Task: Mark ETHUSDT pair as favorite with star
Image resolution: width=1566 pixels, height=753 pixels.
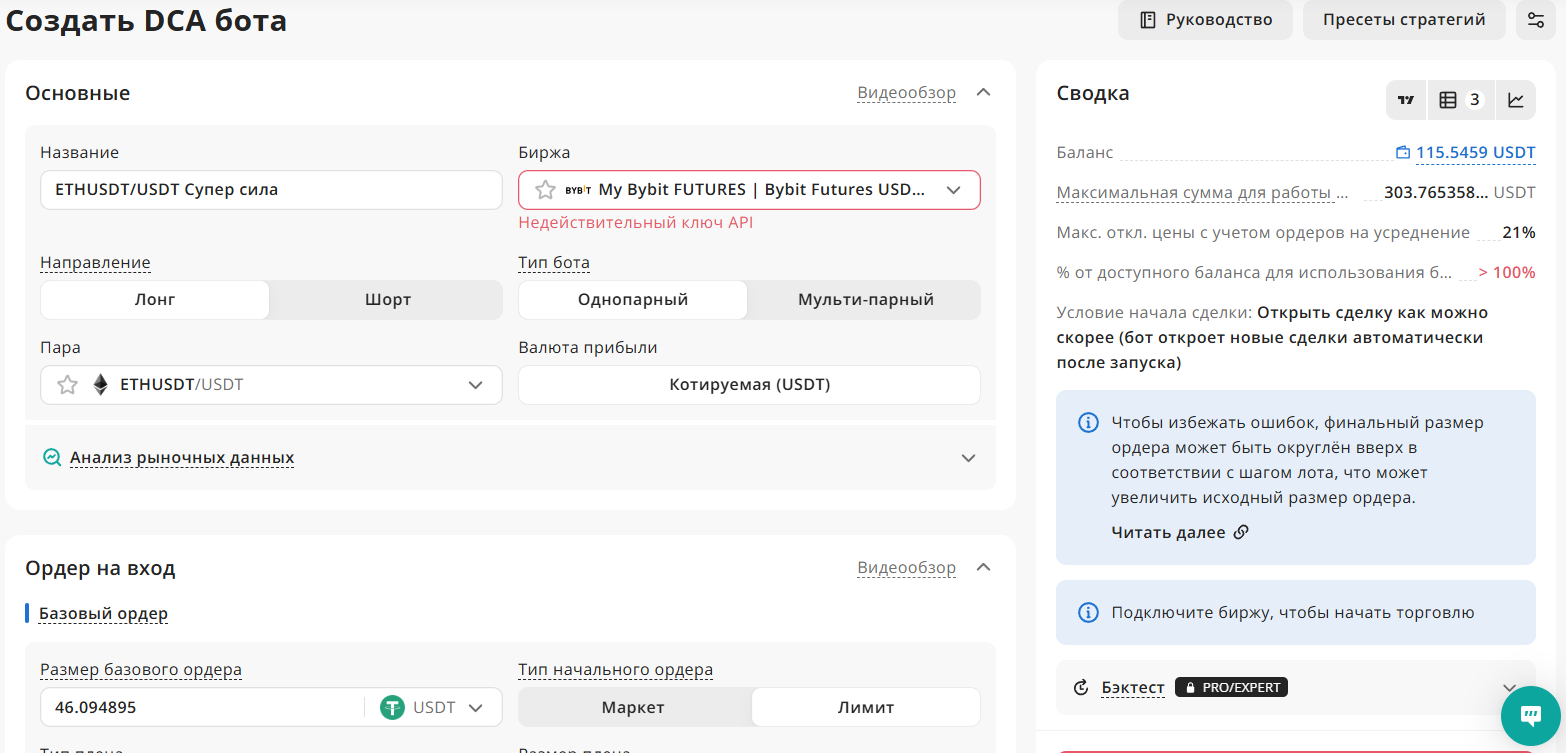Action: (67, 385)
